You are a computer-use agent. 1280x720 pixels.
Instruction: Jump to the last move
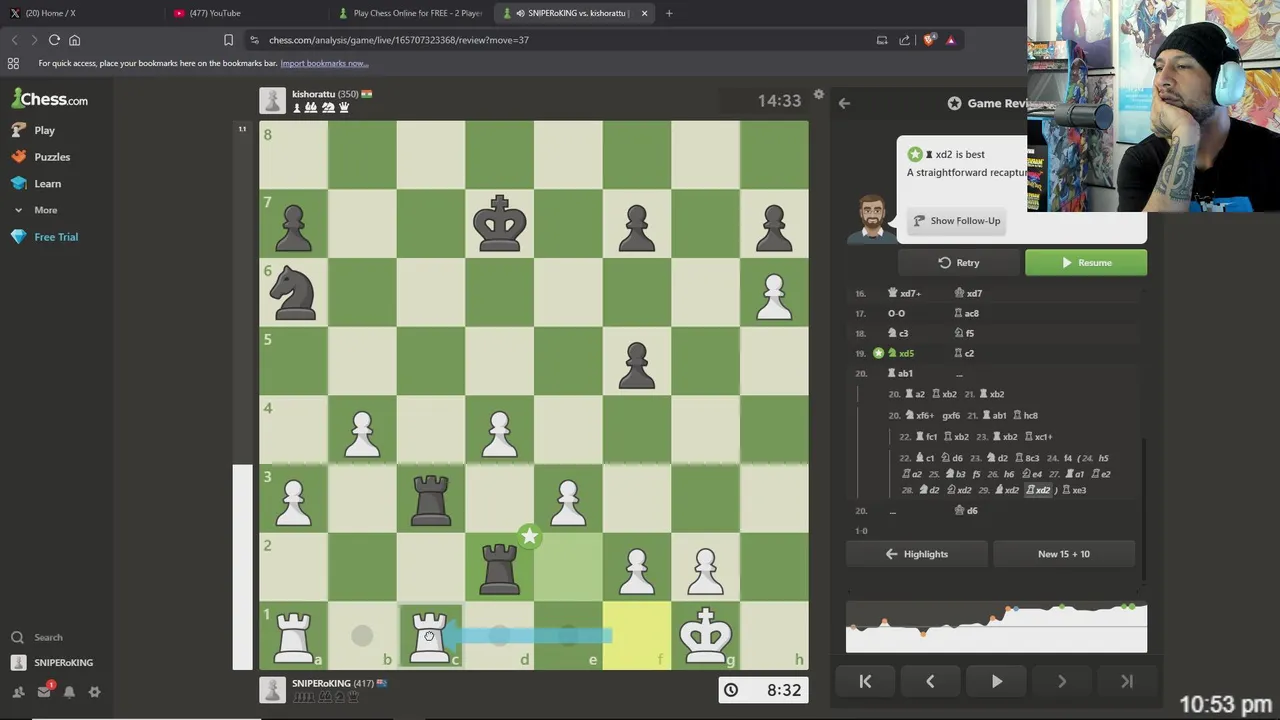pyautogui.click(x=1127, y=681)
